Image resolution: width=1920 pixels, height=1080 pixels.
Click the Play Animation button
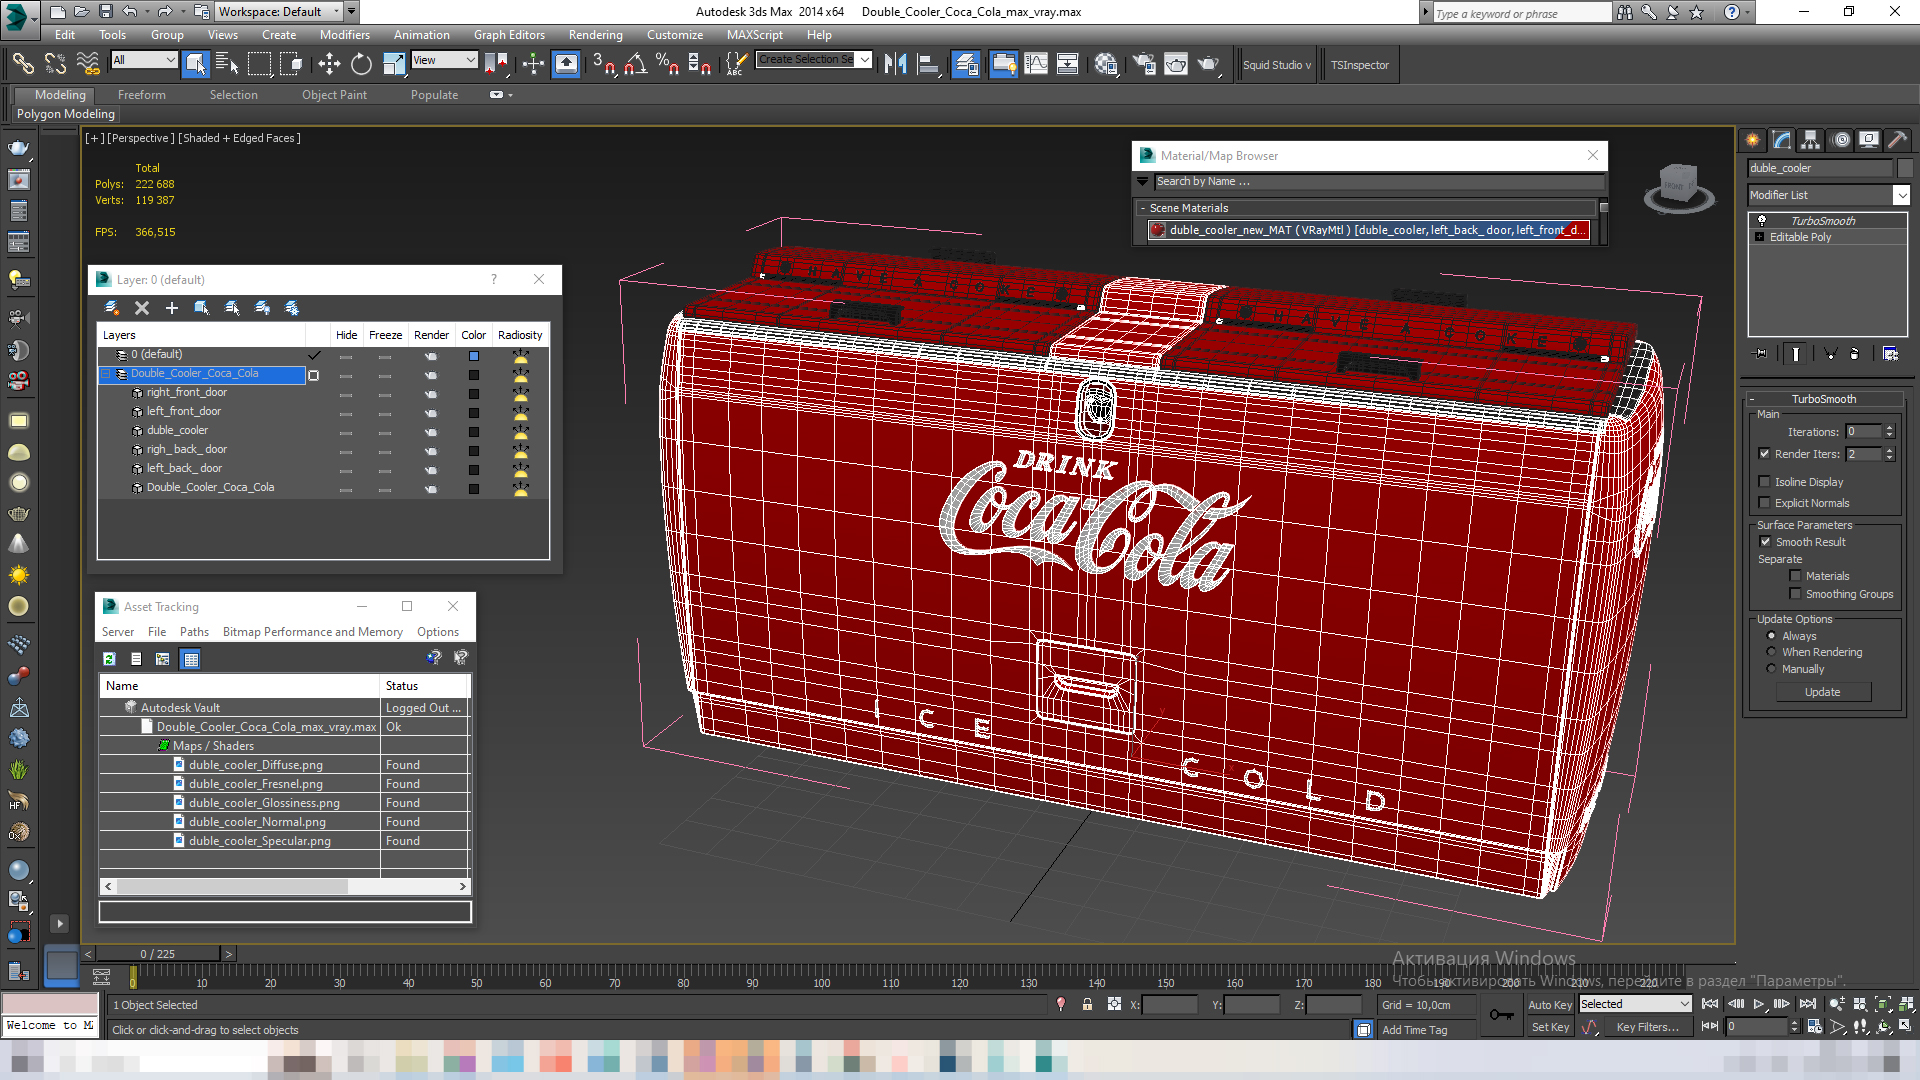[1759, 1004]
